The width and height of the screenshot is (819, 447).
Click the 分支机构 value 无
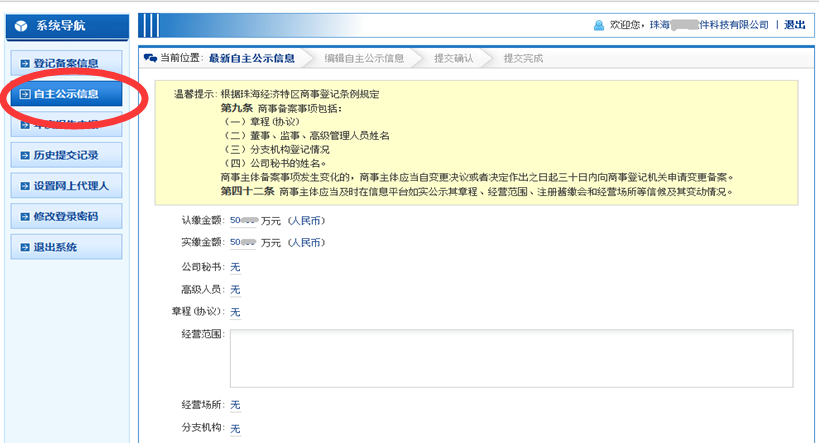click(x=235, y=429)
